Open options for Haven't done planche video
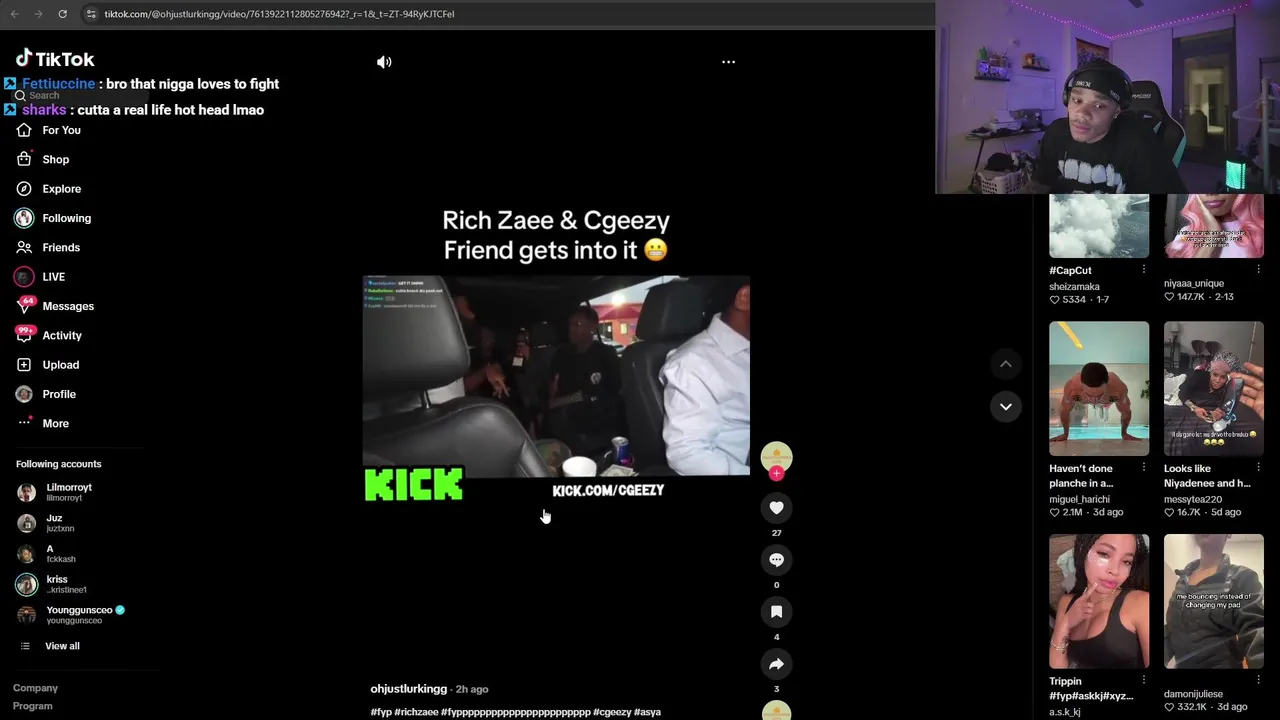The width and height of the screenshot is (1280, 720). (x=1144, y=468)
